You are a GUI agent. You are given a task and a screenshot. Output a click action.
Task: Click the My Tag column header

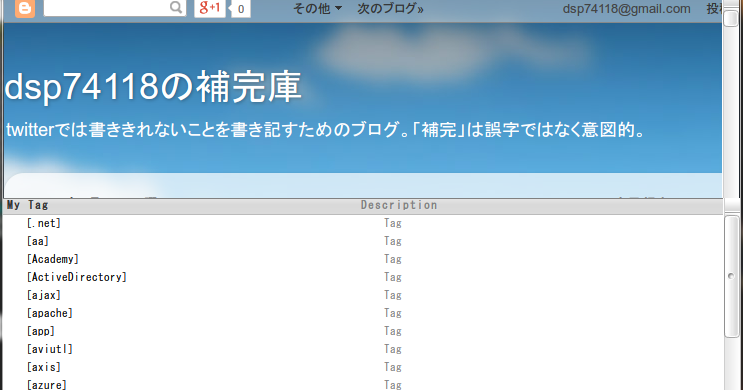click(x=27, y=205)
